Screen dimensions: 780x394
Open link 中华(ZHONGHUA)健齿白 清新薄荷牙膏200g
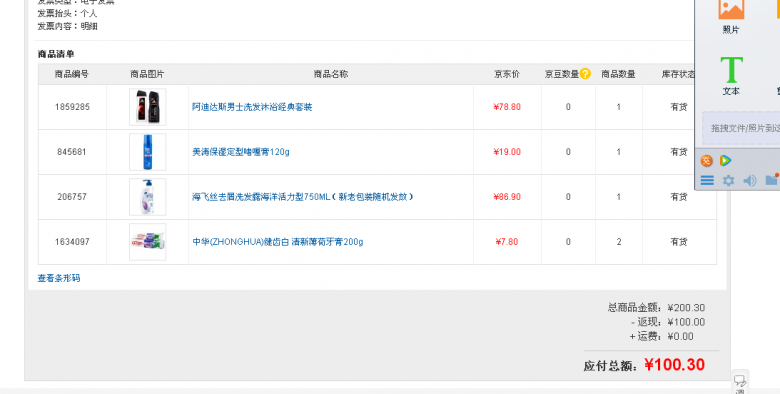[x=278, y=242]
